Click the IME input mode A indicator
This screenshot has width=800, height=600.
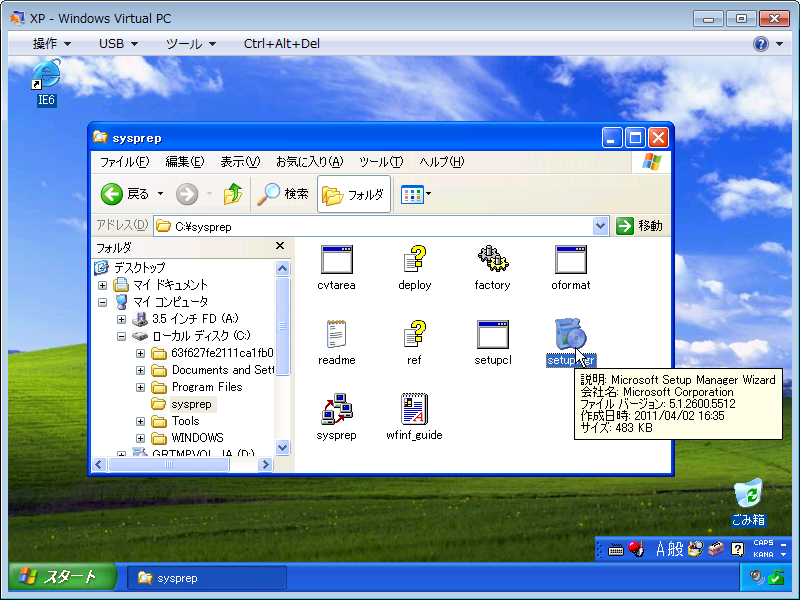661,549
